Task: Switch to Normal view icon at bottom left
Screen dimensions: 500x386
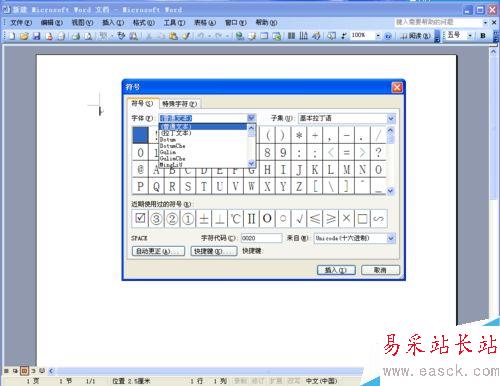Action: [6, 371]
